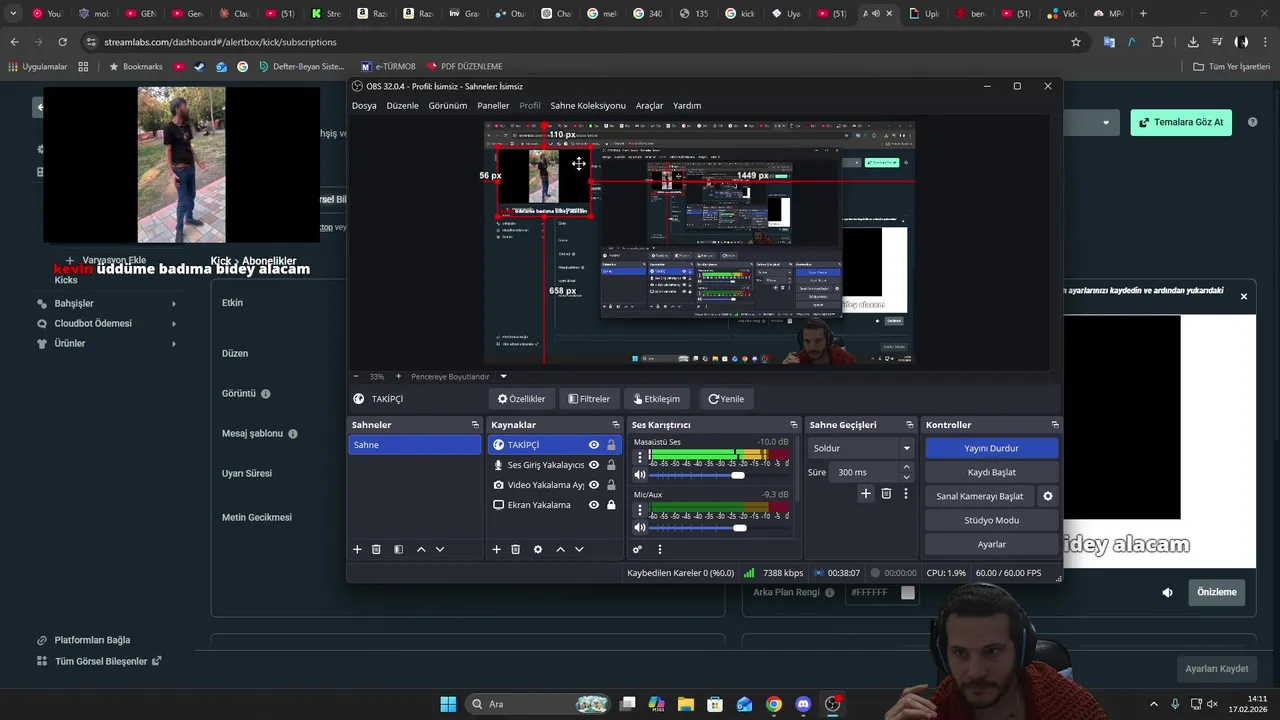Hide the Ses Giriş Yakalayıcısı source
This screenshot has width=1280, height=720.
594,465
